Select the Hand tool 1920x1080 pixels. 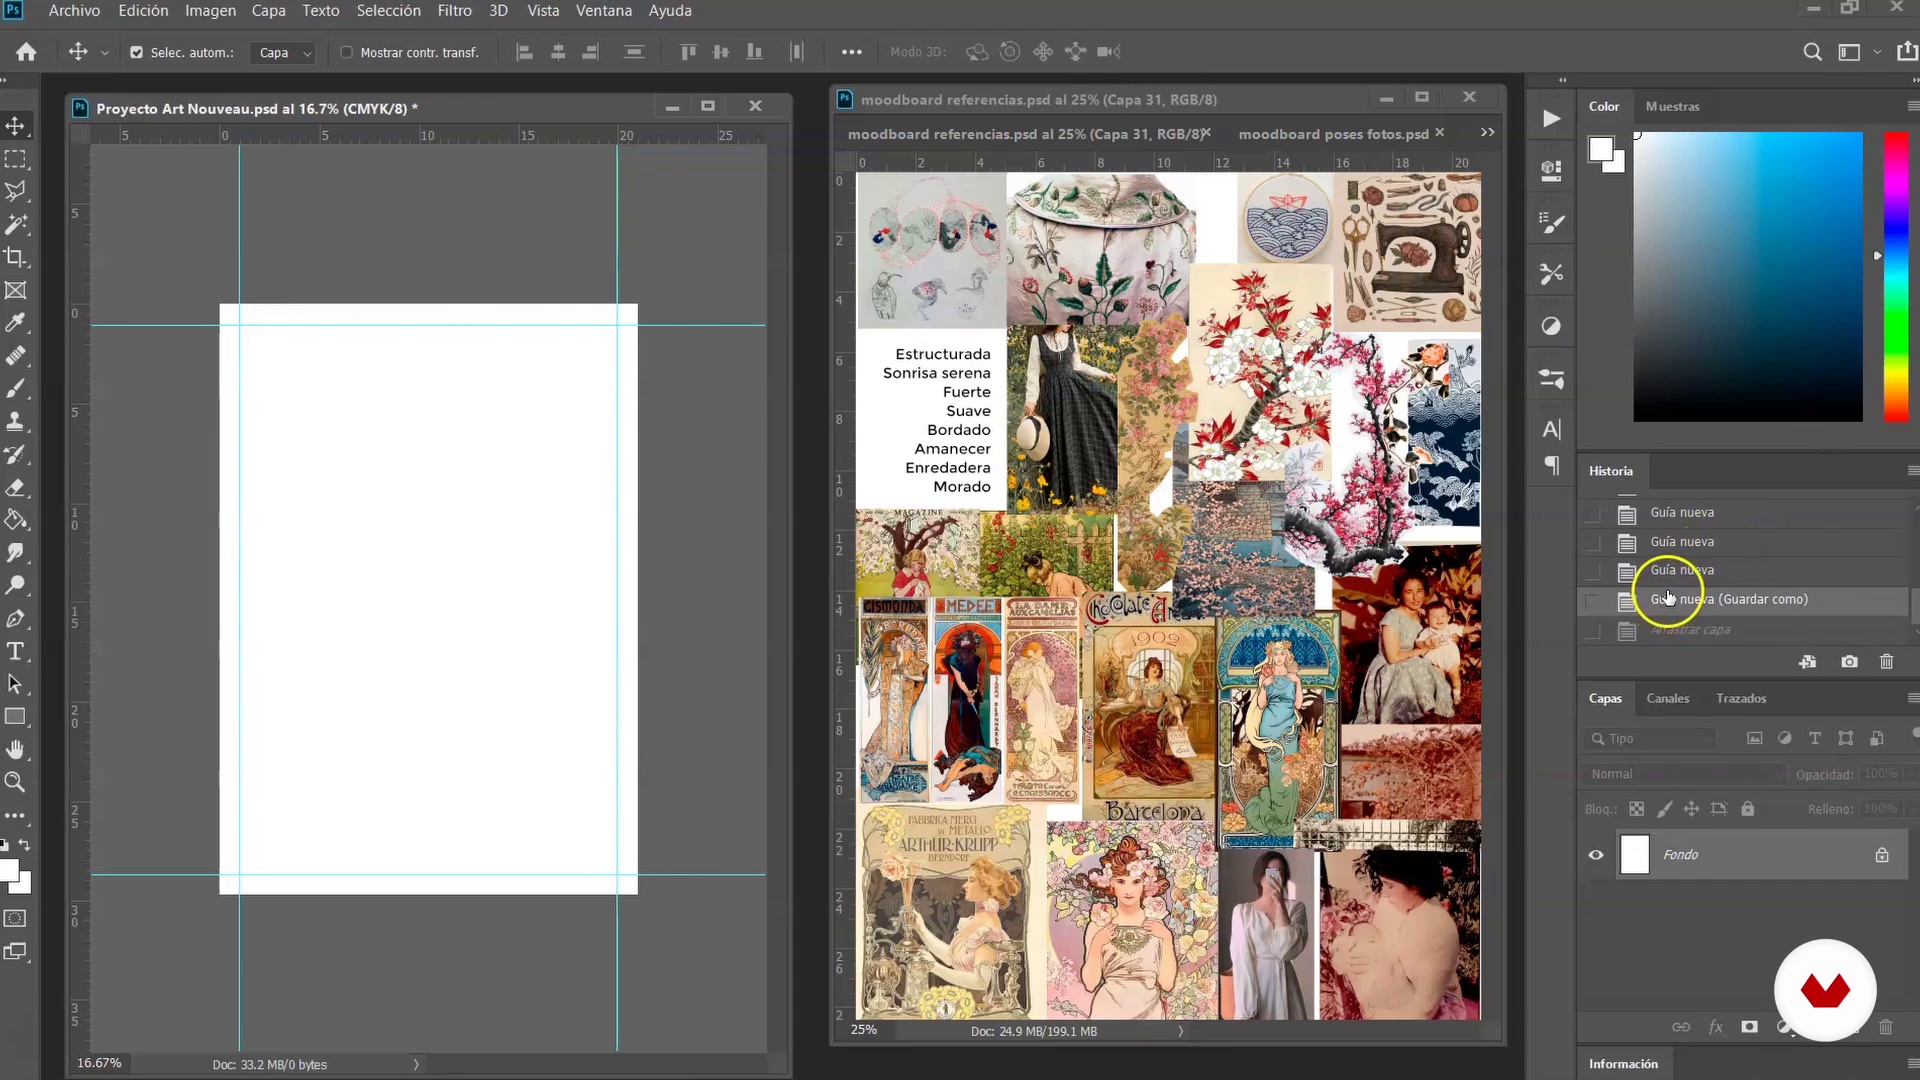click(x=16, y=749)
